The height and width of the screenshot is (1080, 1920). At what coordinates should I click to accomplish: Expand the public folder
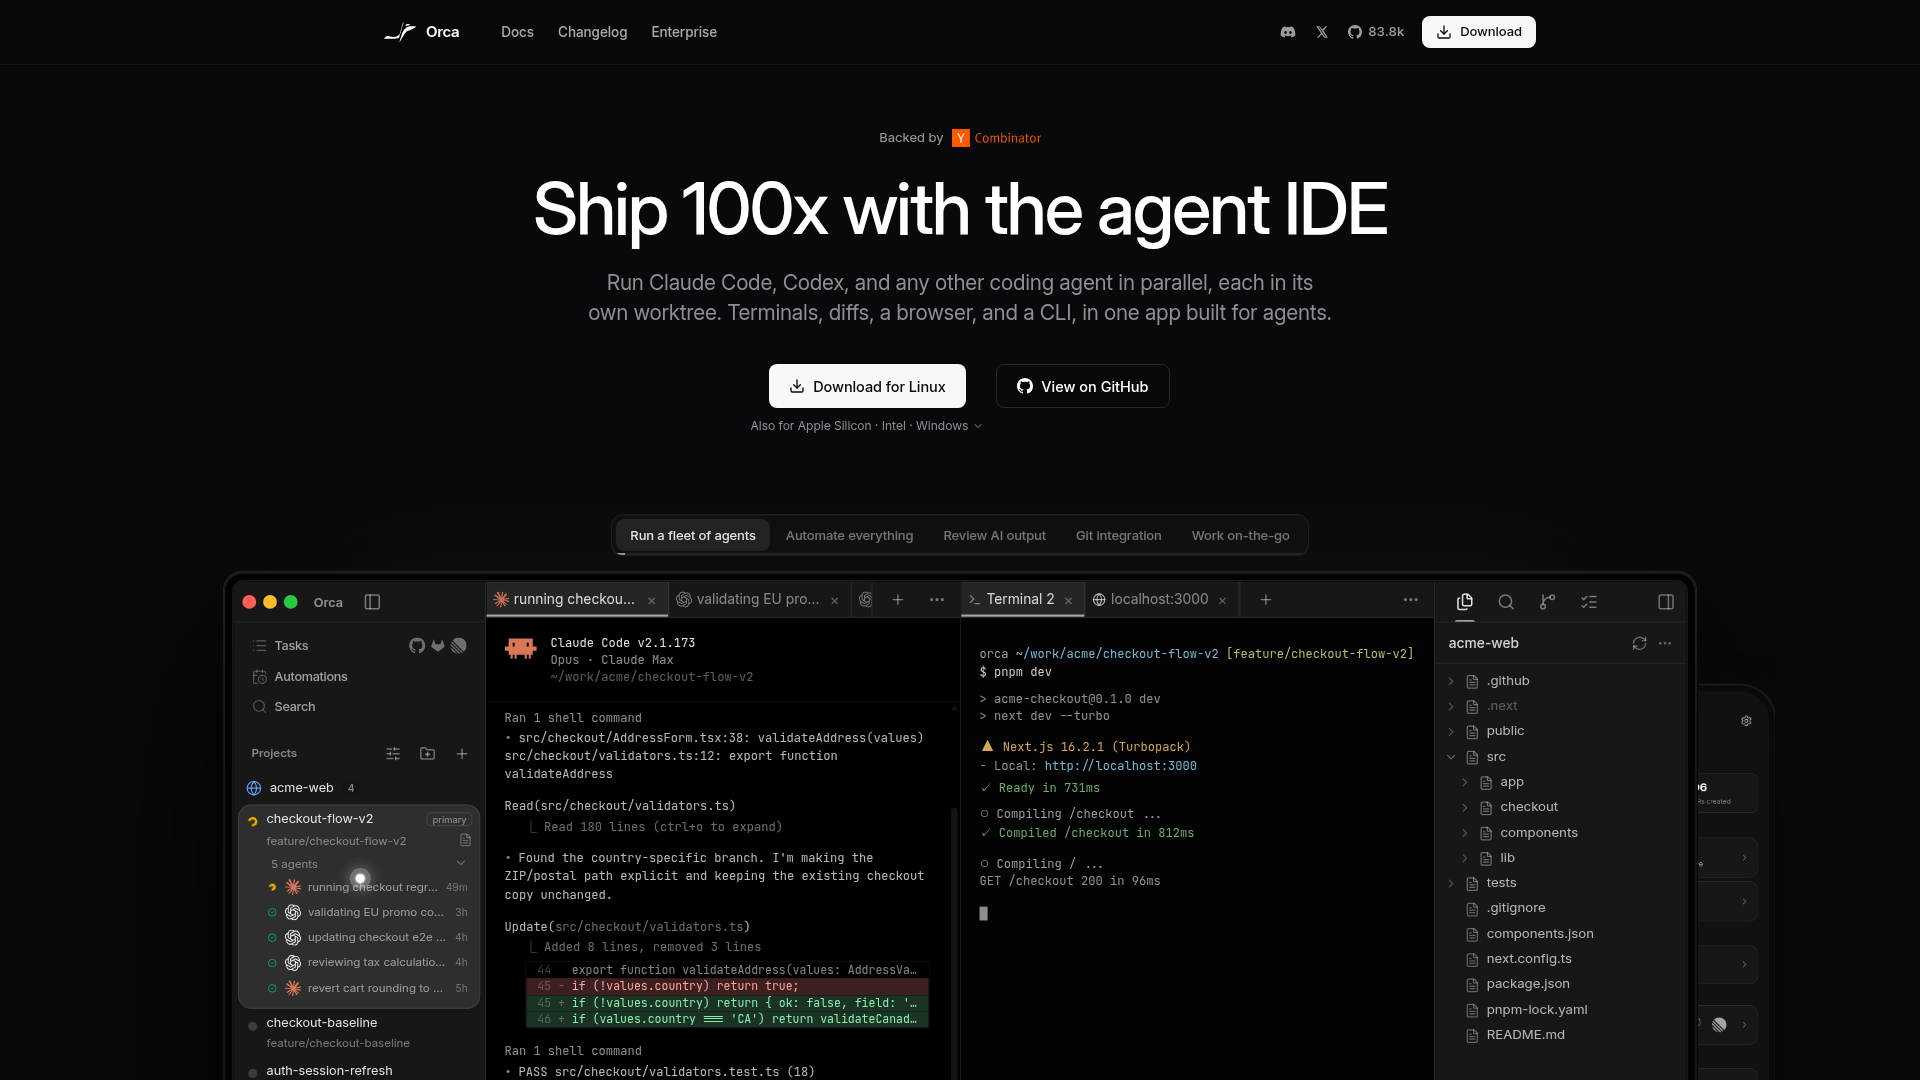(1452, 732)
